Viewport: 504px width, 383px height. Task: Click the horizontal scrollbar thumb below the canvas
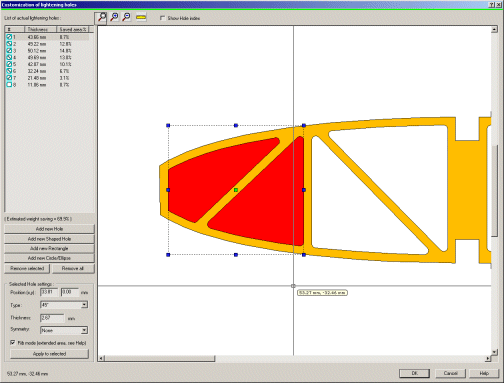(160, 358)
